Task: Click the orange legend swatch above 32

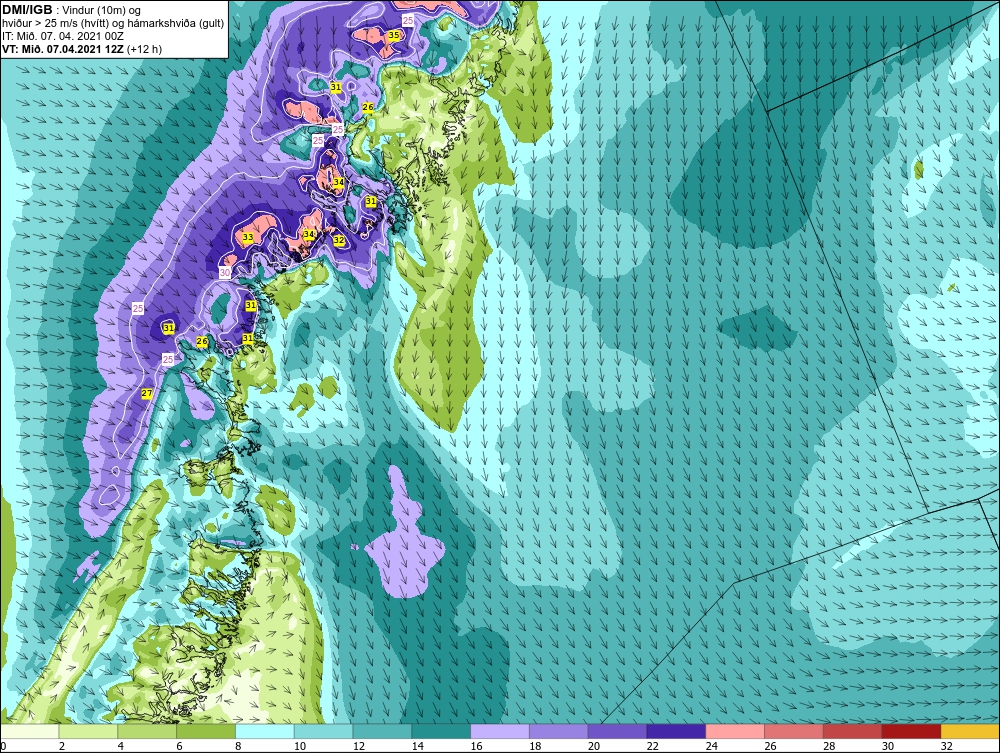Action: point(969,731)
